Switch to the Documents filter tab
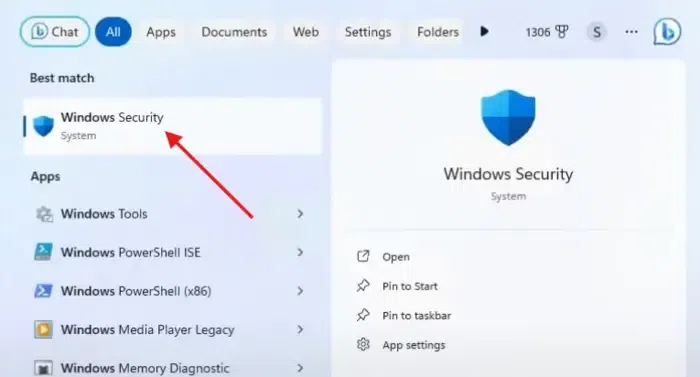 tap(234, 32)
